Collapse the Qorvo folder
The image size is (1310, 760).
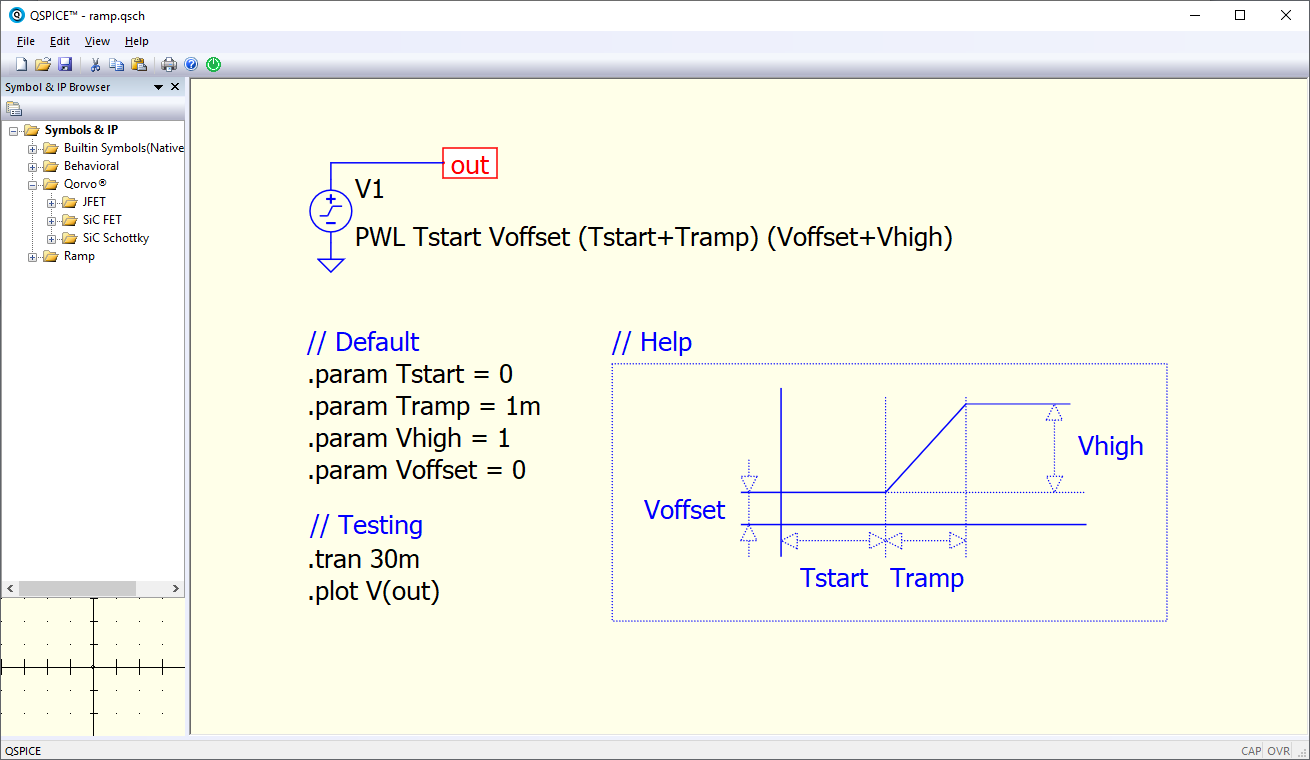[32, 185]
